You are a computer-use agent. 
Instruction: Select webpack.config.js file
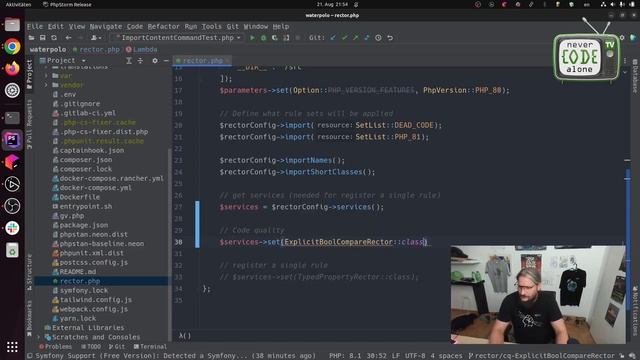click(x=93, y=309)
